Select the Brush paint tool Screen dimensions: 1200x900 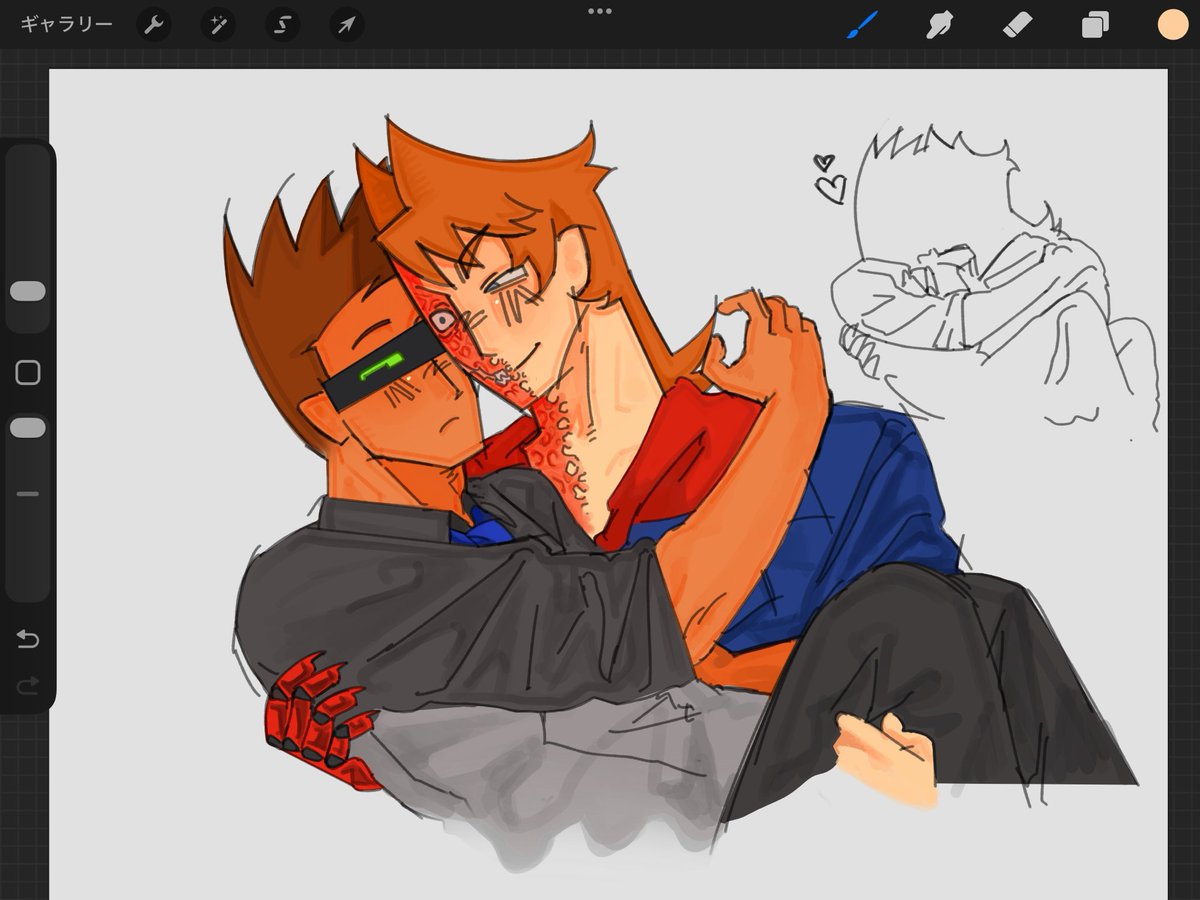tap(861, 25)
